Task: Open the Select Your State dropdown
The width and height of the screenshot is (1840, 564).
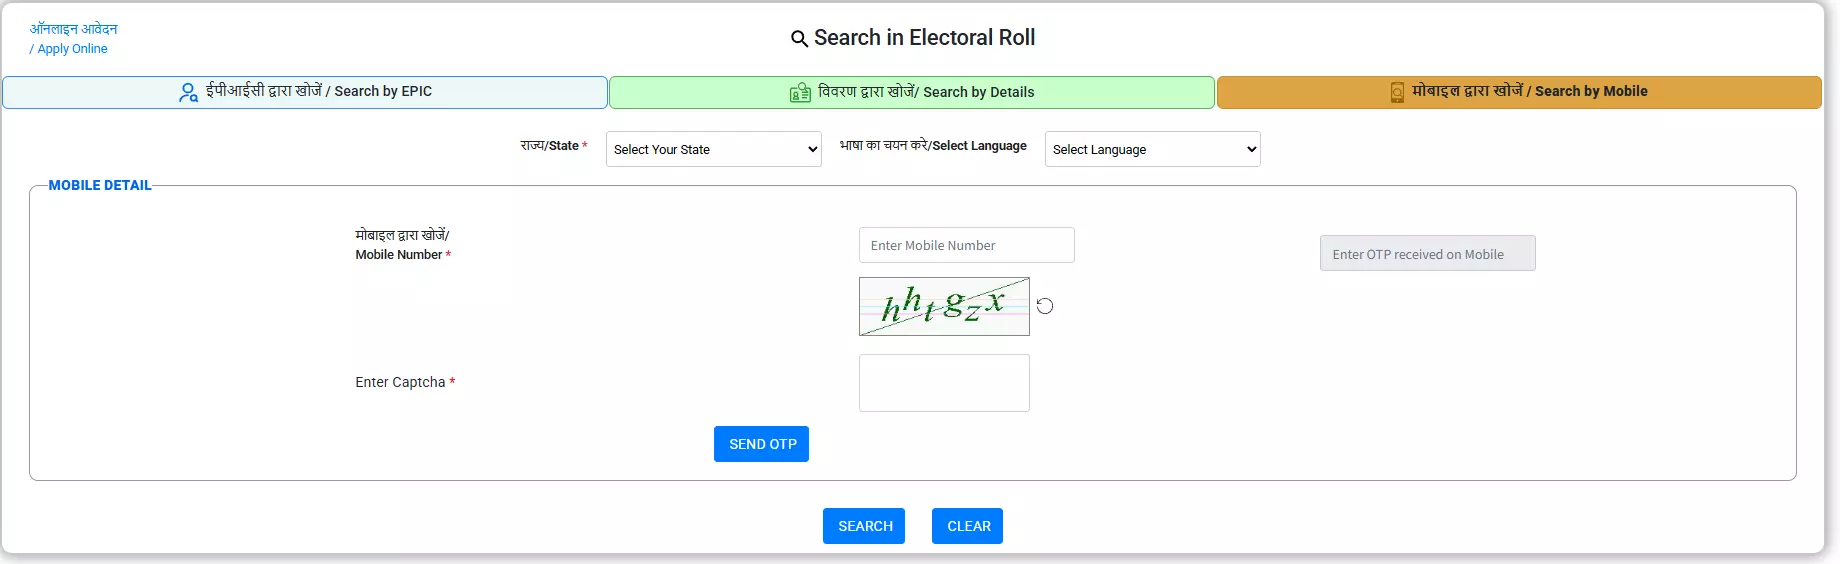Action: pos(713,149)
